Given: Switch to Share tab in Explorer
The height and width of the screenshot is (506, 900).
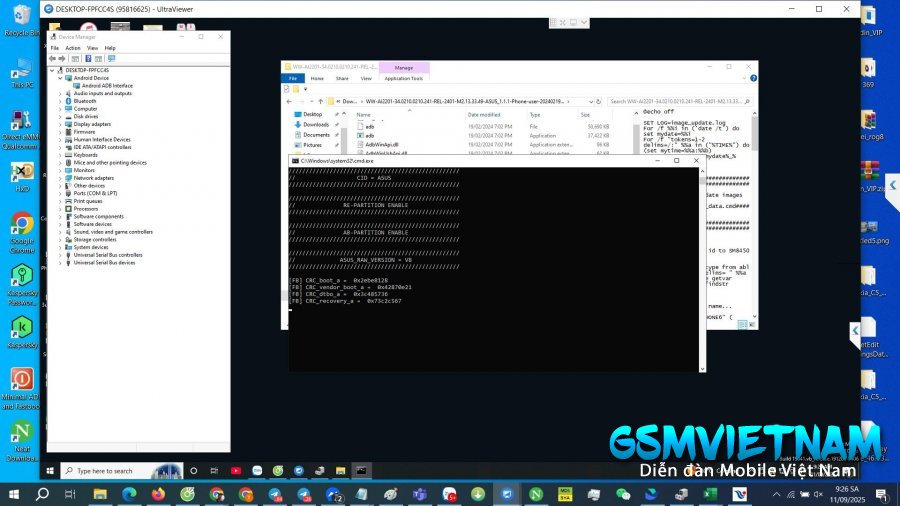Looking at the screenshot, I should (342, 79).
